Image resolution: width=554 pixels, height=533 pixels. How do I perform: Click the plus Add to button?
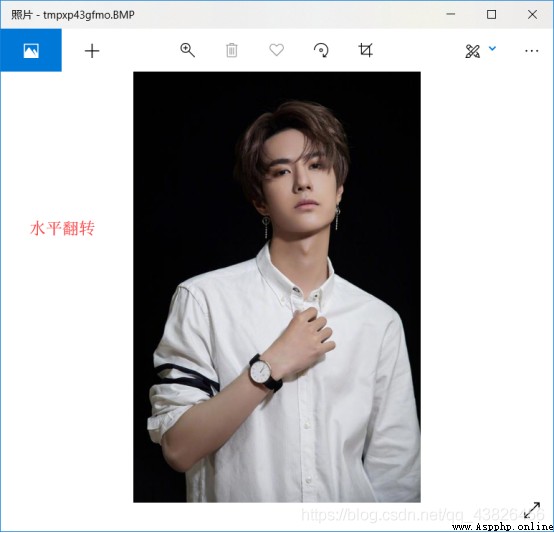tap(92, 51)
